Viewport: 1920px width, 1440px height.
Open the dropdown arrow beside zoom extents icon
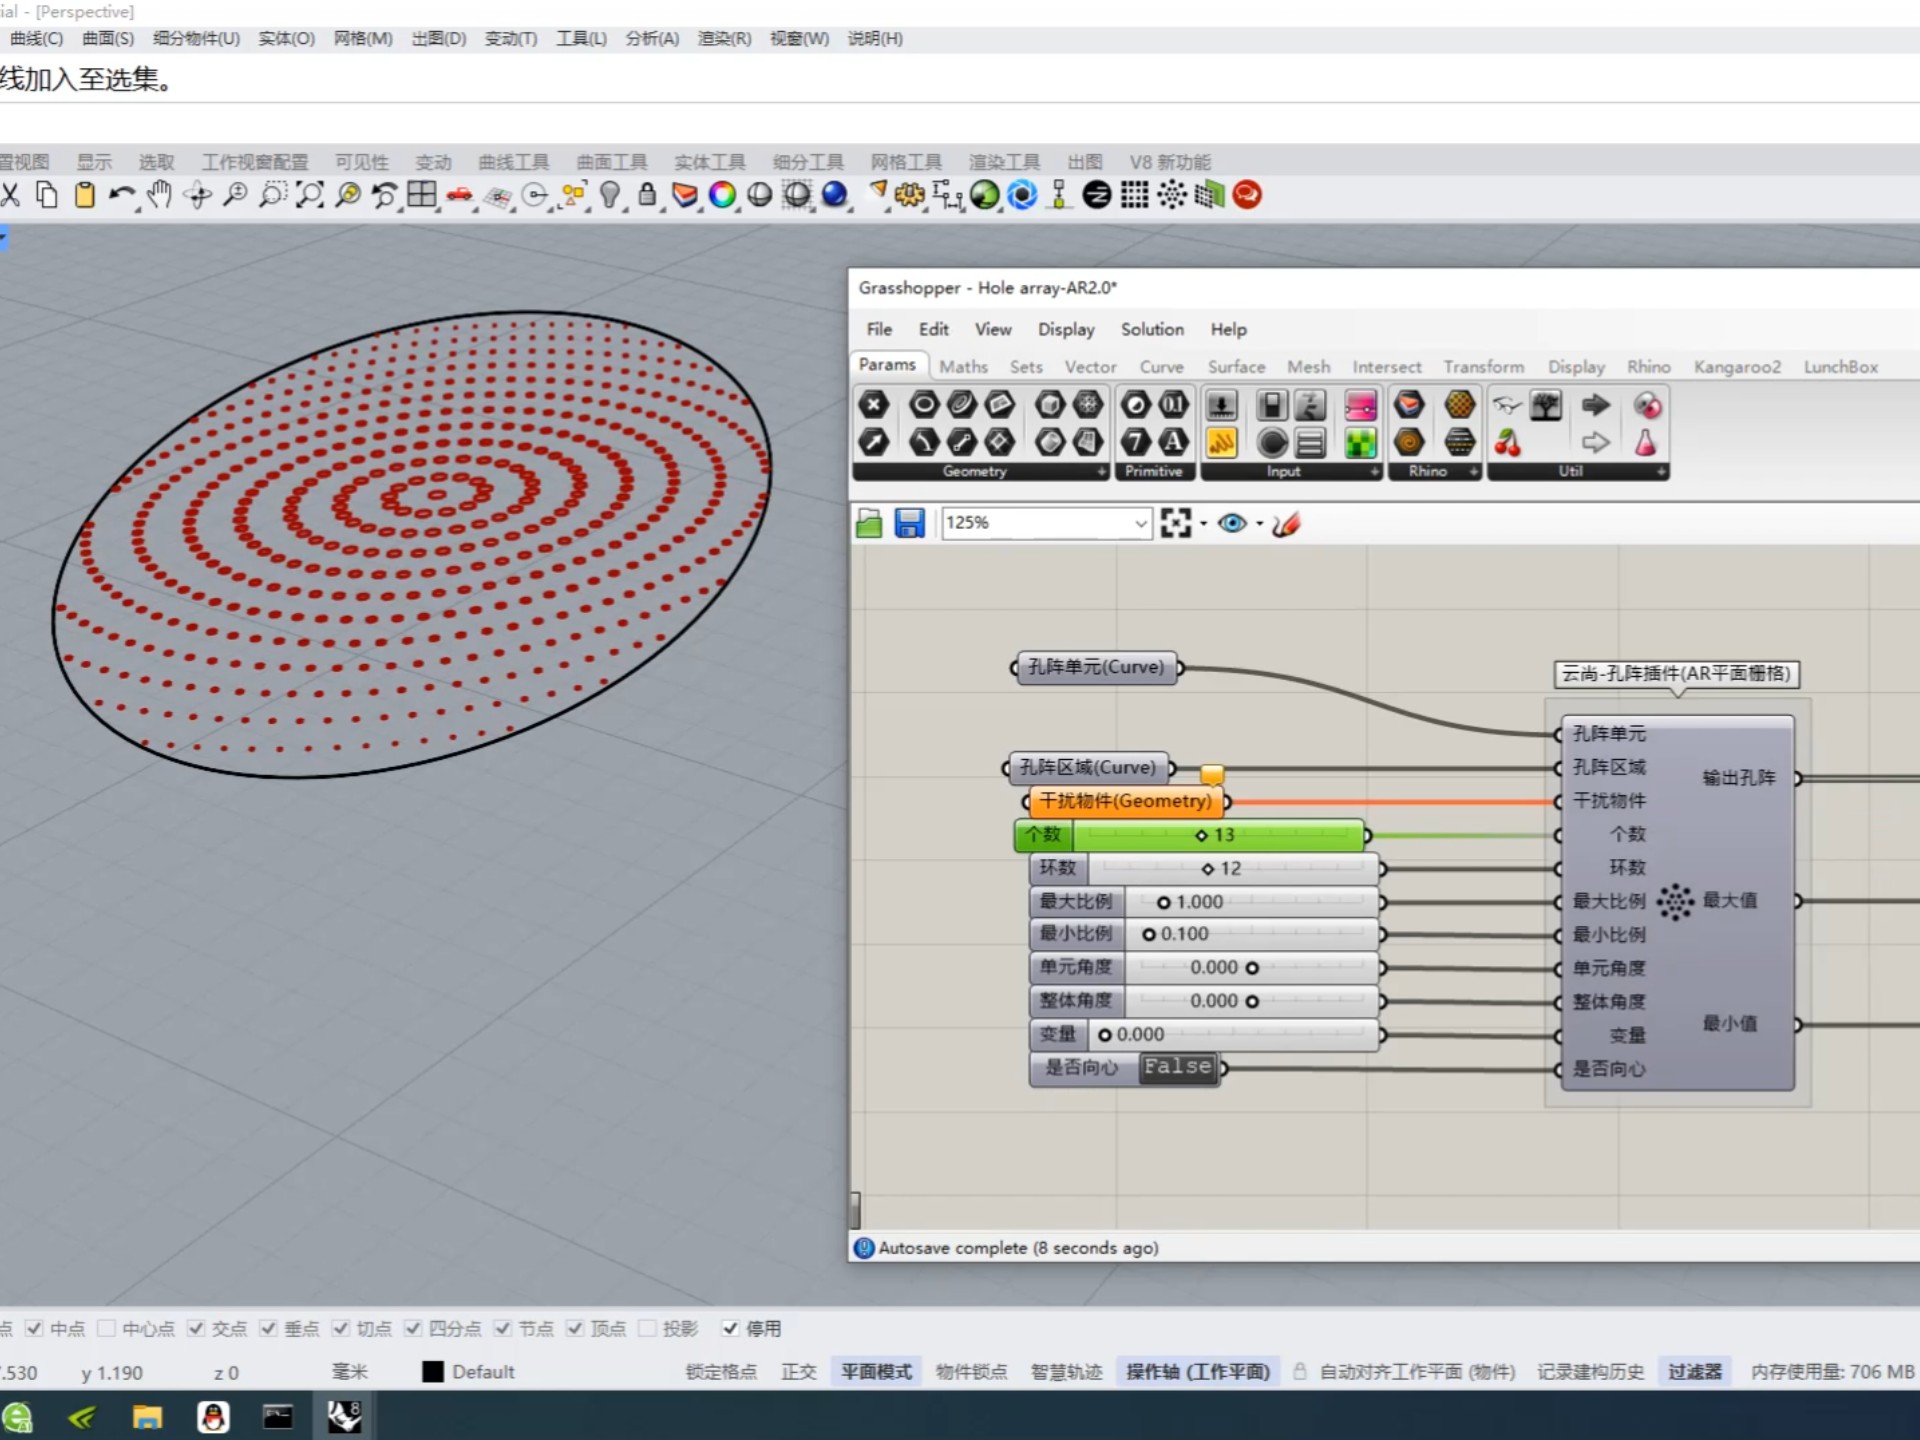pyautogui.click(x=1203, y=523)
